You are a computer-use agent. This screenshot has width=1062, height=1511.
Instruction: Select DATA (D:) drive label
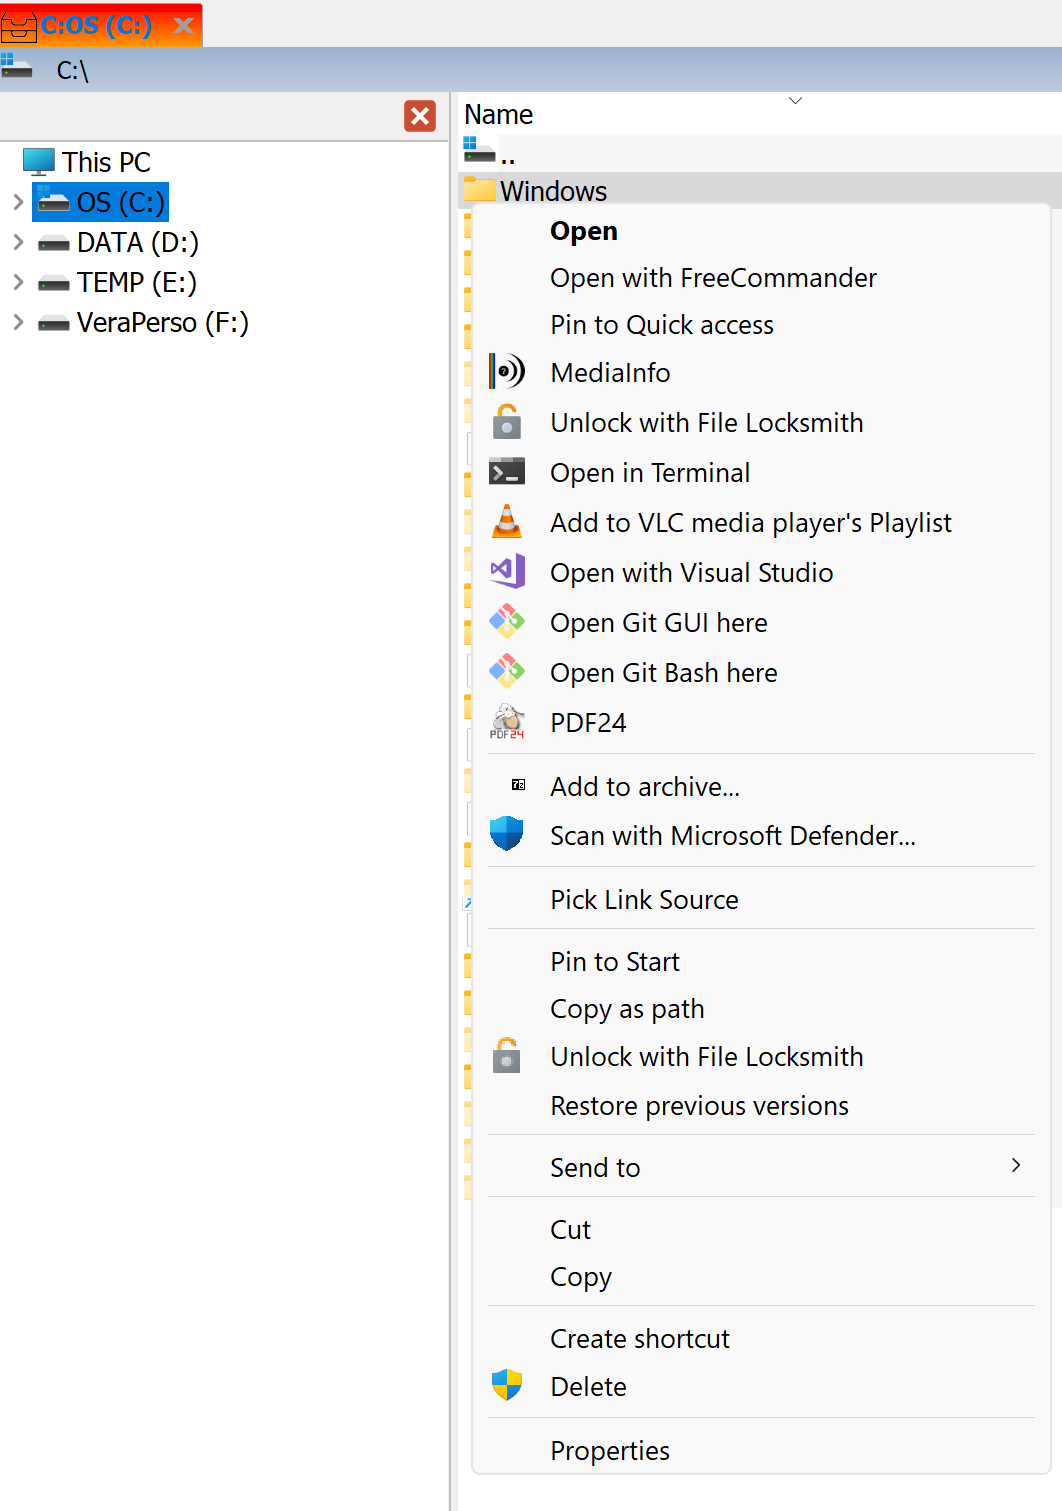pyautogui.click(x=138, y=242)
